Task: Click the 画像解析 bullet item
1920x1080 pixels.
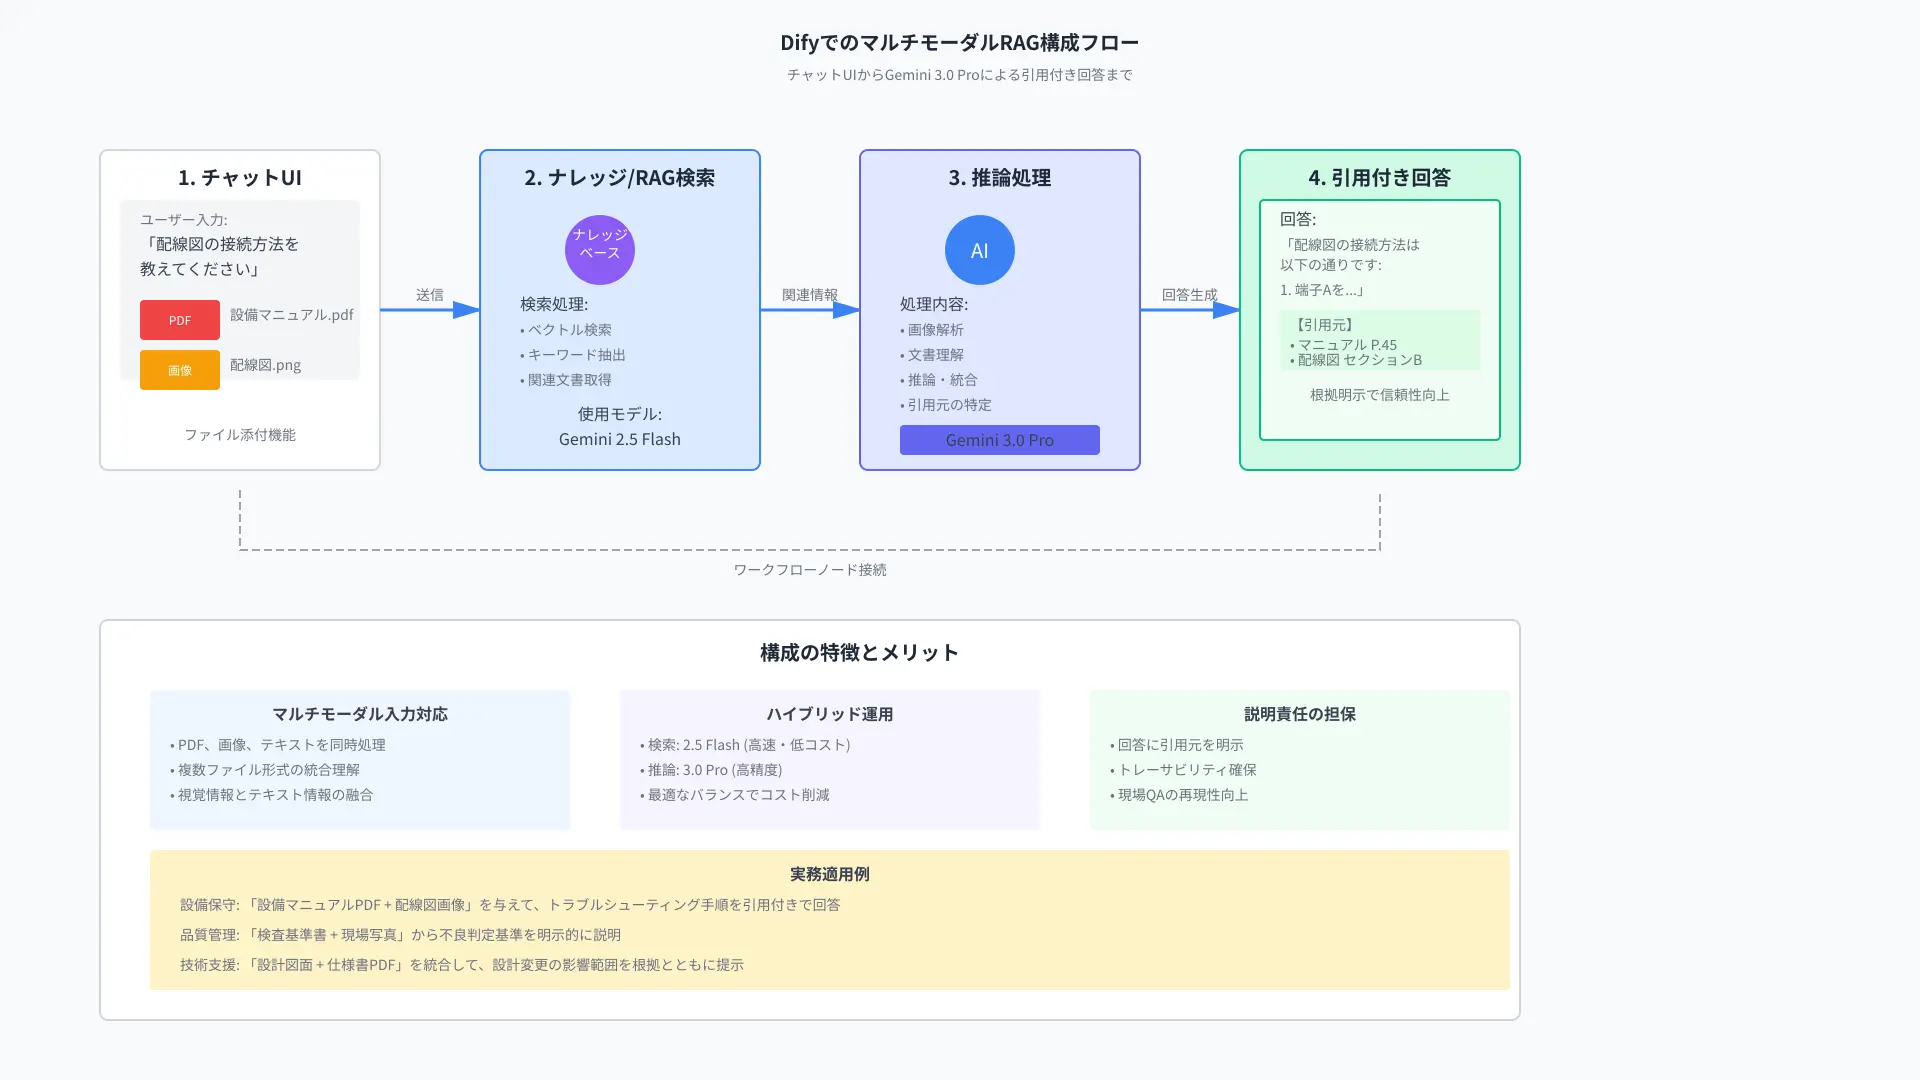Action: [932, 330]
